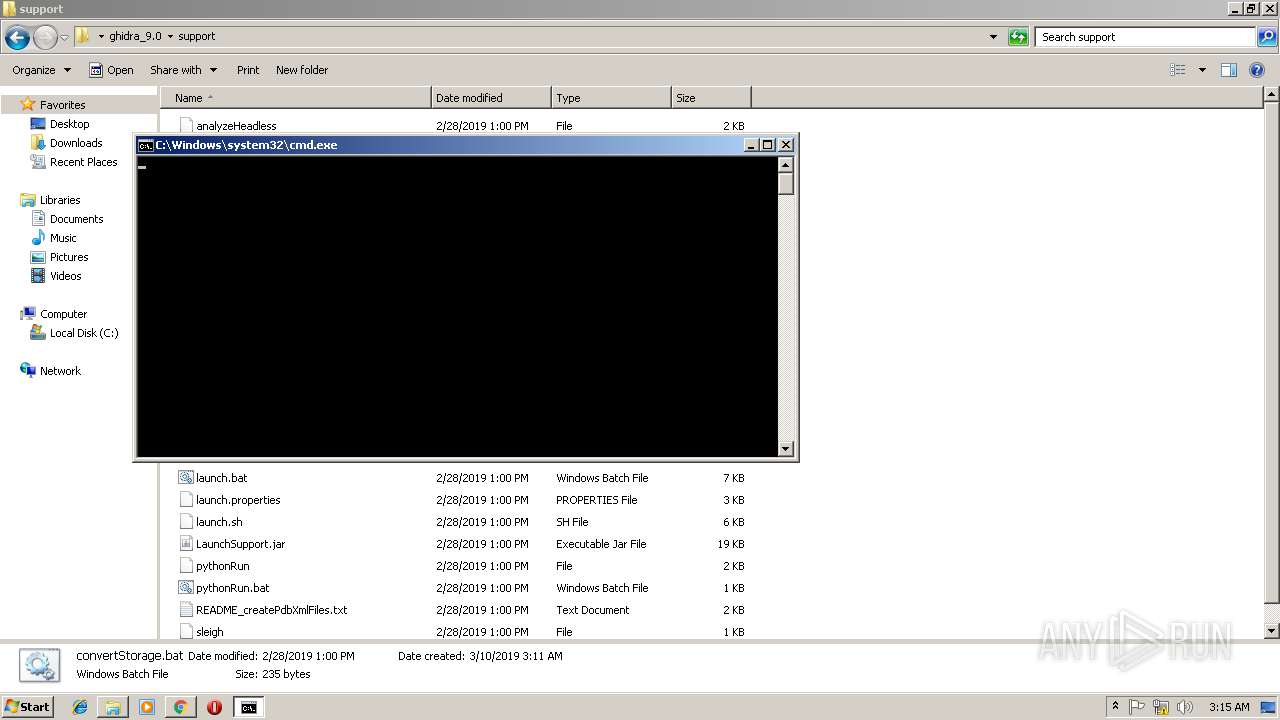This screenshot has width=1280, height=720.
Task: Expand the views options dropdown arrow
Action: pos(1202,70)
